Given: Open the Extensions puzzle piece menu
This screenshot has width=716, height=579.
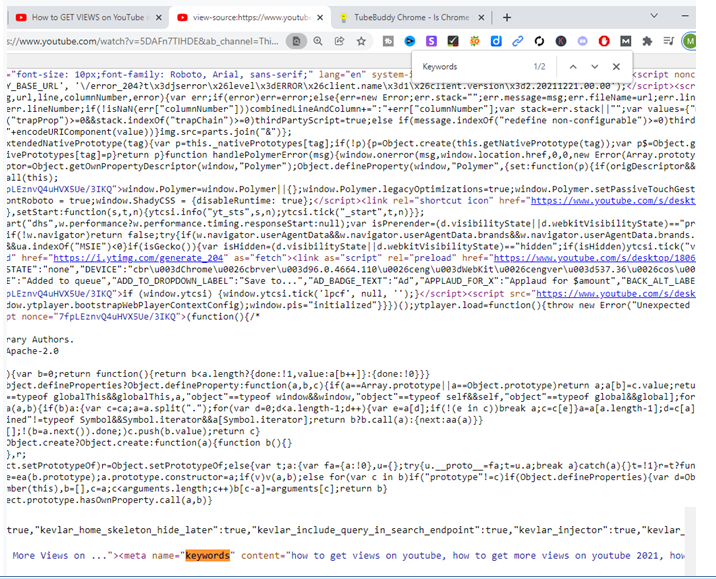Looking at the screenshot, I should pyautogui.click(x=647, y=41).
